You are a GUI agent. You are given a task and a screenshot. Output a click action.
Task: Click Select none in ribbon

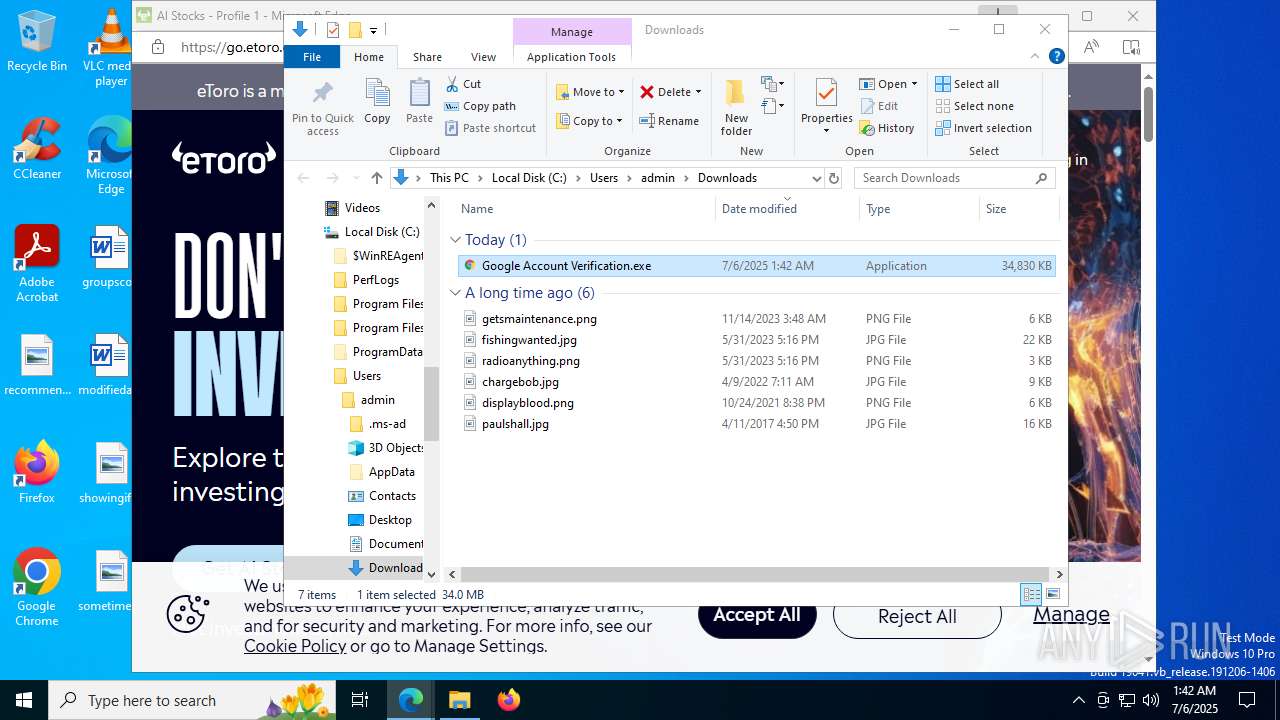[975, 106]
